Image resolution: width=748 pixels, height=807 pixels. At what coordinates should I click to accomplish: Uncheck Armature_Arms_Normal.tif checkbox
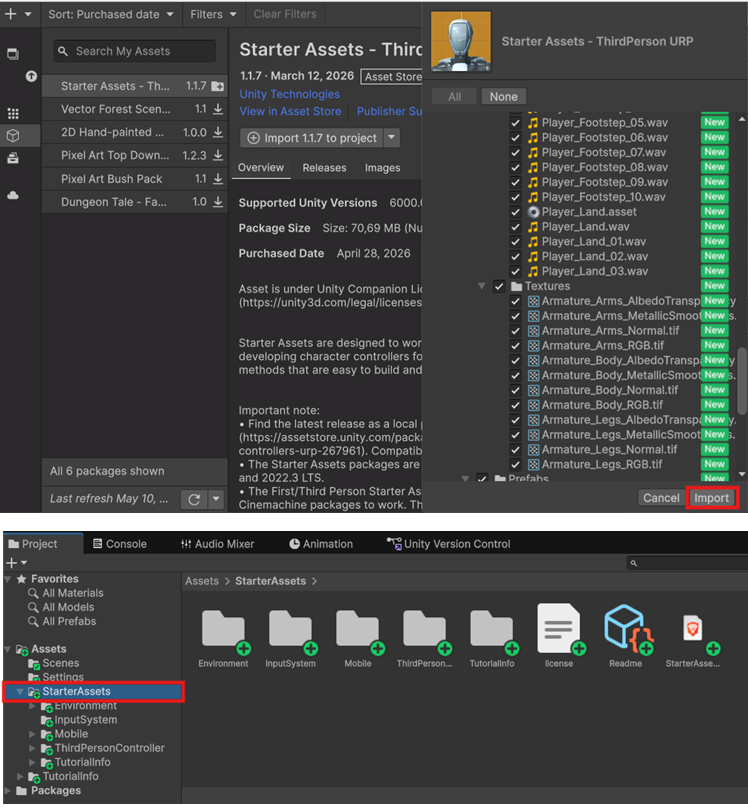click(515, 330)
